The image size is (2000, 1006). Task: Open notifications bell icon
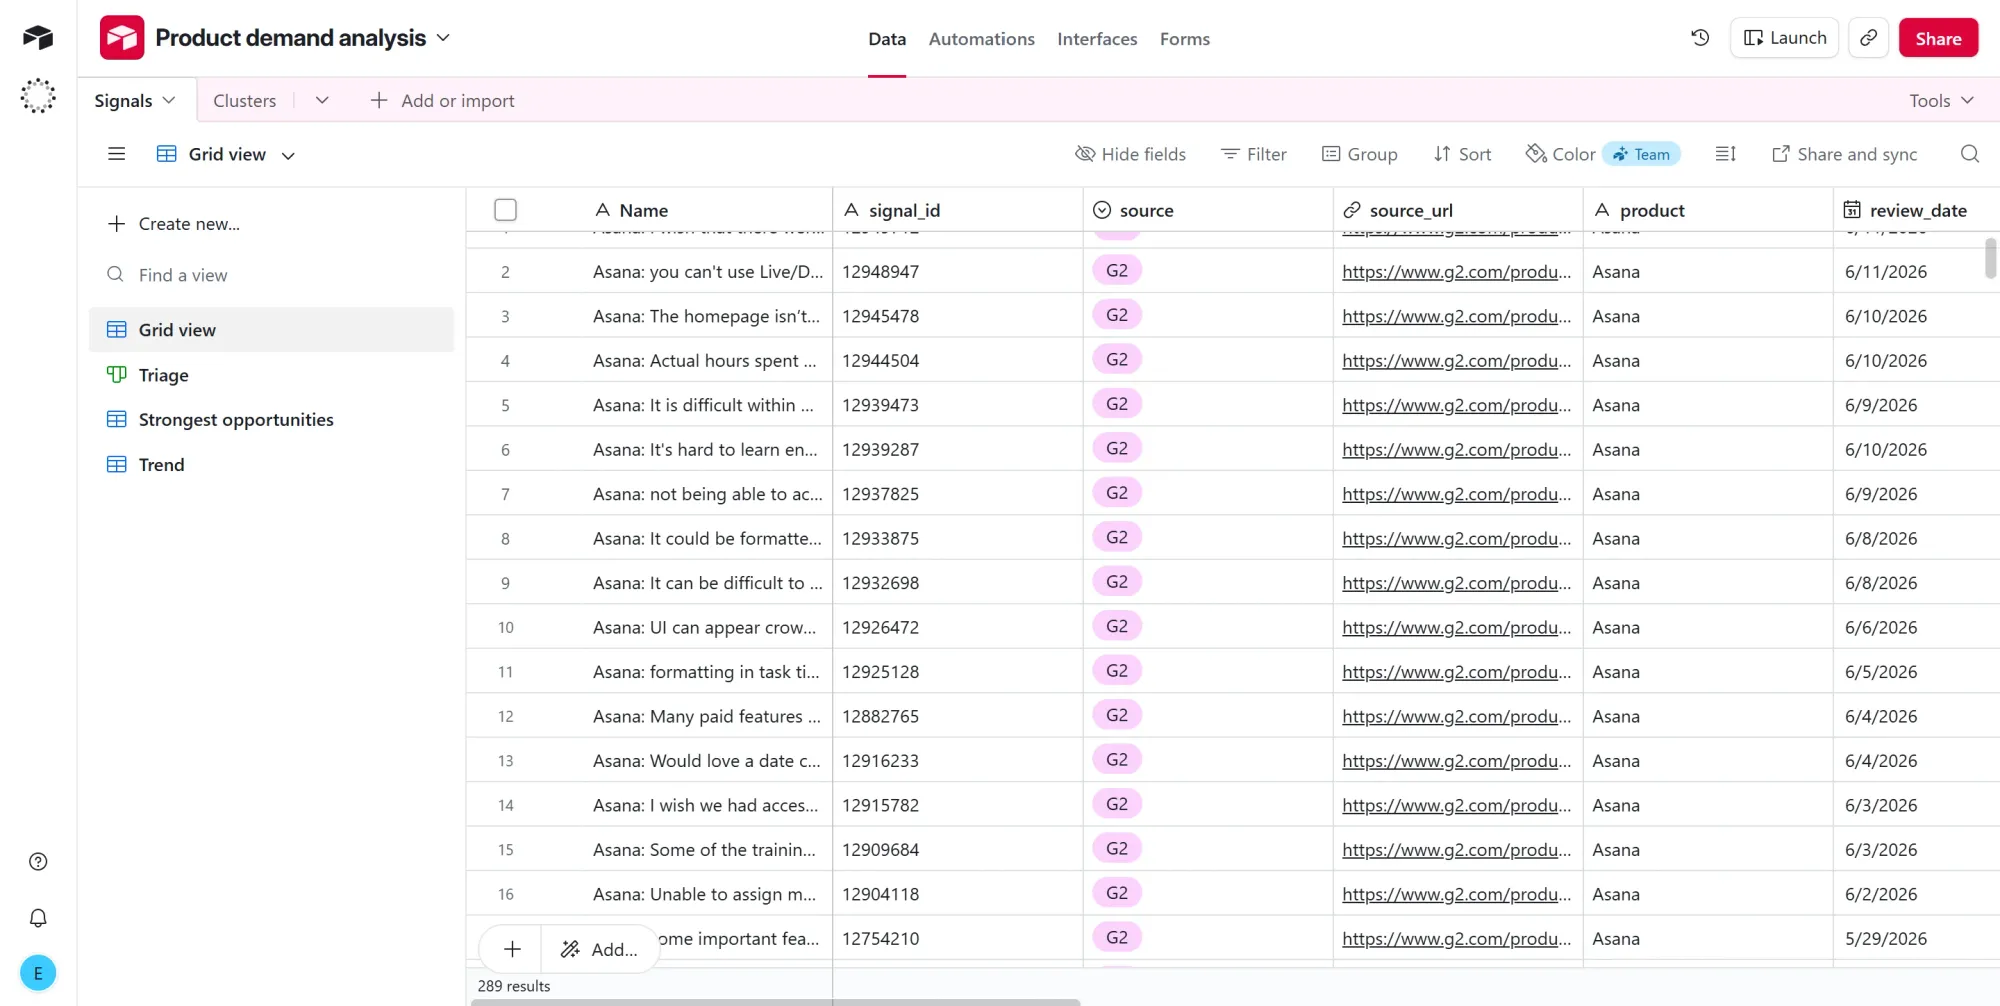(38, 918)
